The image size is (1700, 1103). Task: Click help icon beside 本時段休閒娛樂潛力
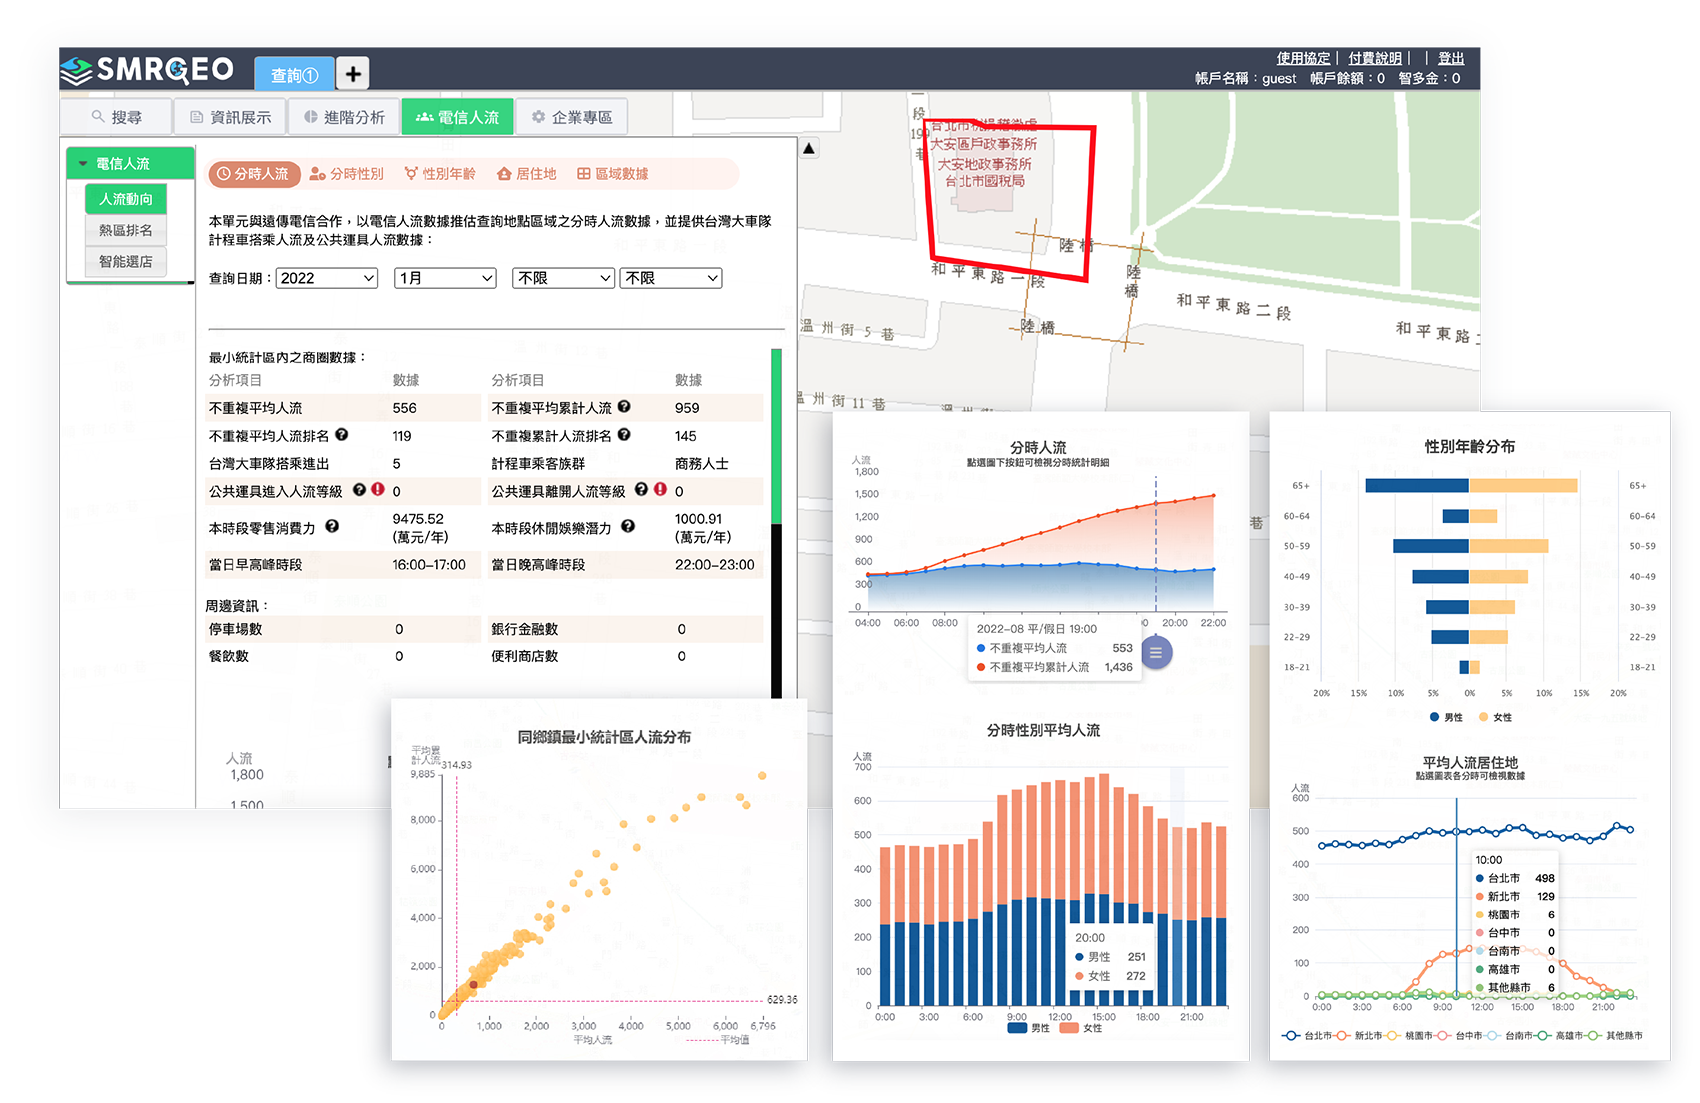(x=628, y=527)
